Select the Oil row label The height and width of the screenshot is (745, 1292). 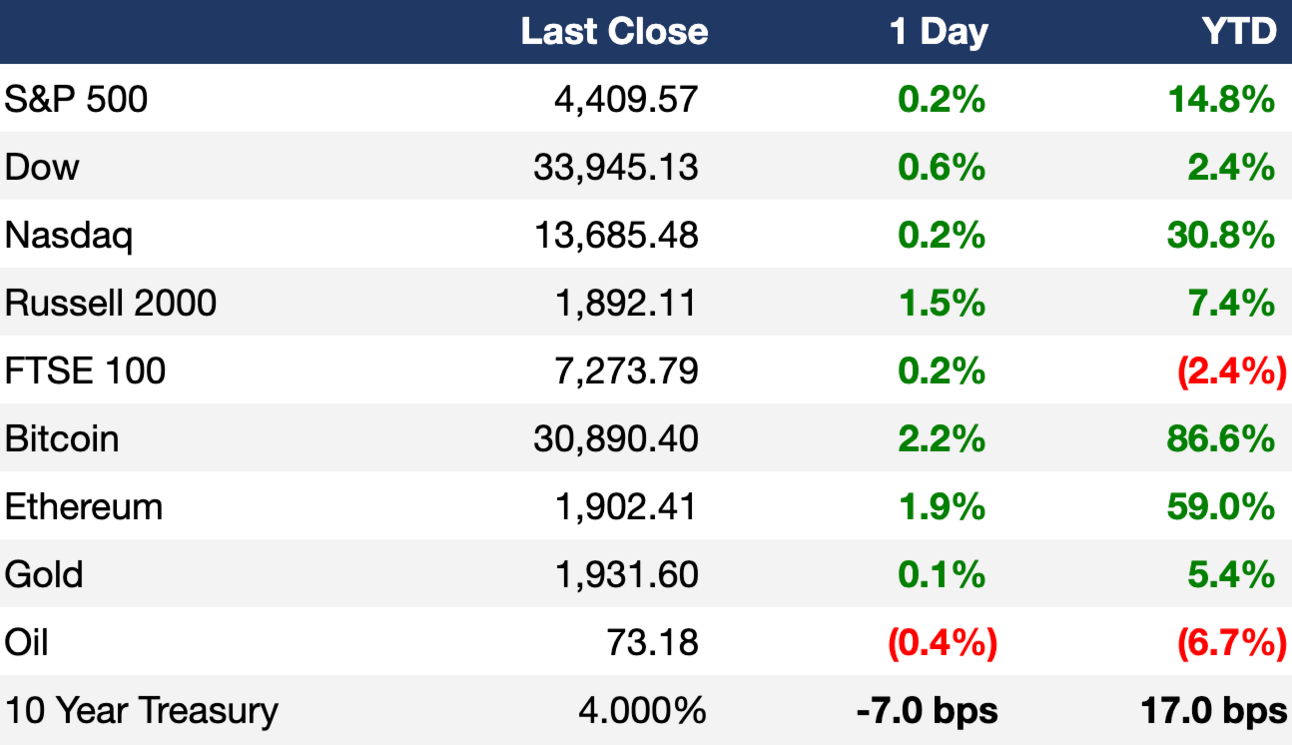coord(26,642)
